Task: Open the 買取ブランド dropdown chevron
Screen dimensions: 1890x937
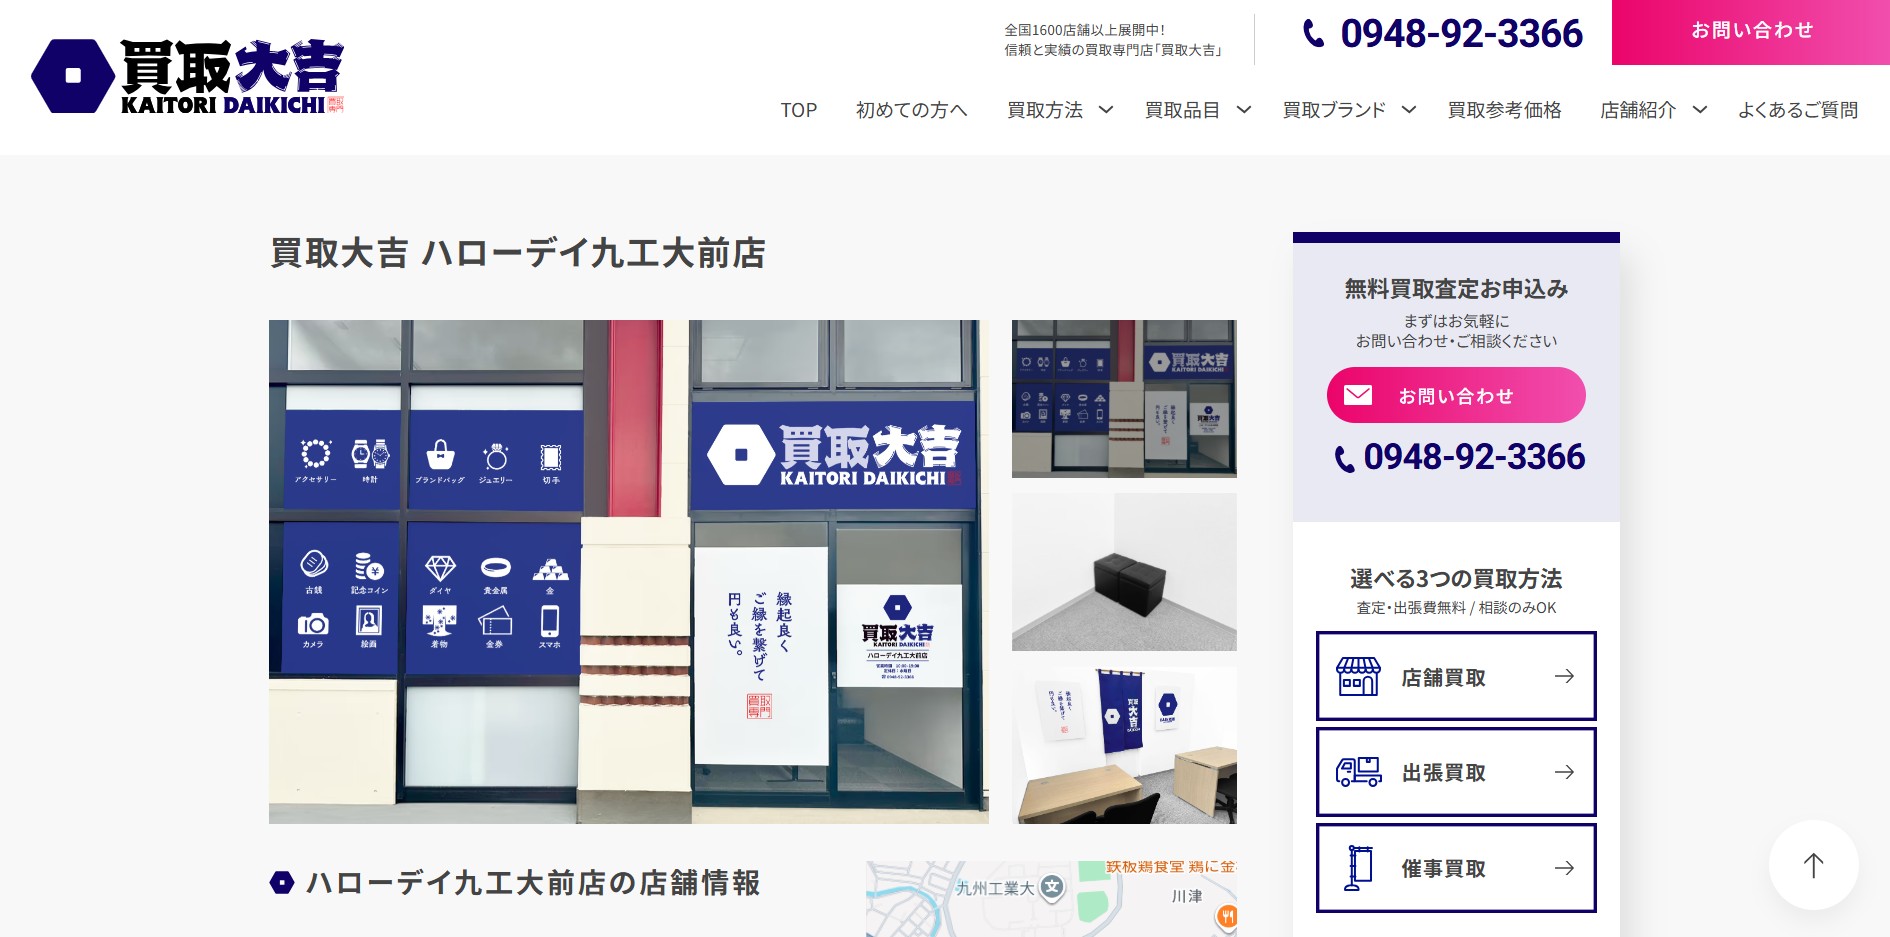Action: [1409, 110]
